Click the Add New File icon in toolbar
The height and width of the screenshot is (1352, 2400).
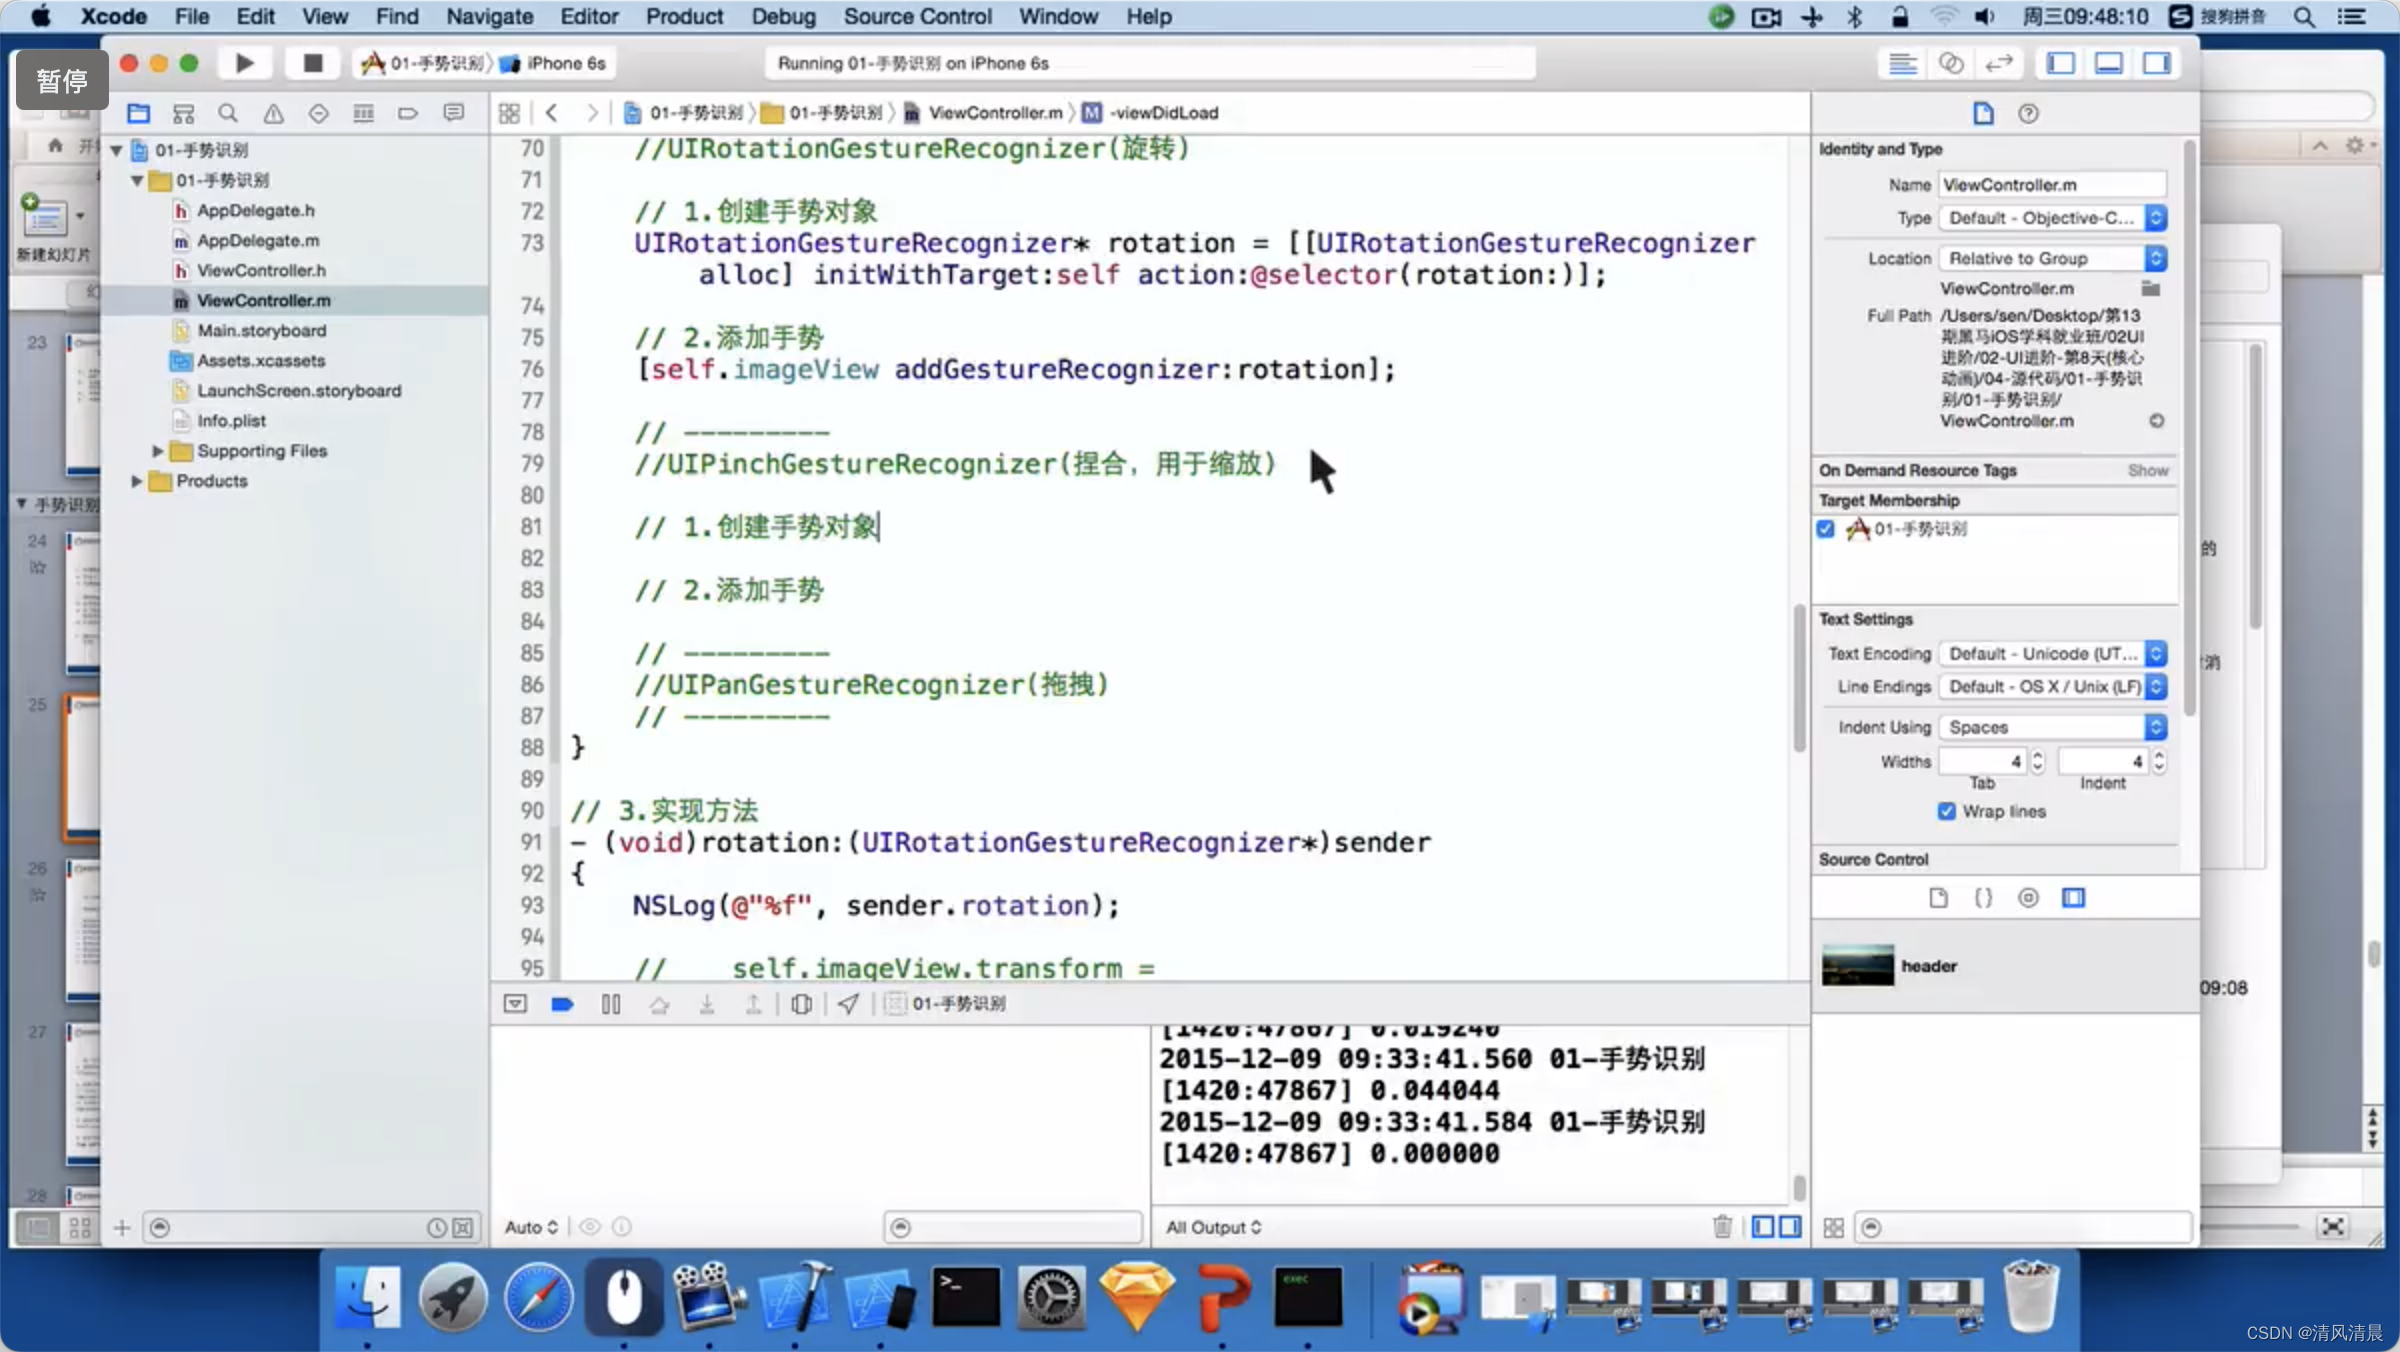click(x=122, y=1227)
